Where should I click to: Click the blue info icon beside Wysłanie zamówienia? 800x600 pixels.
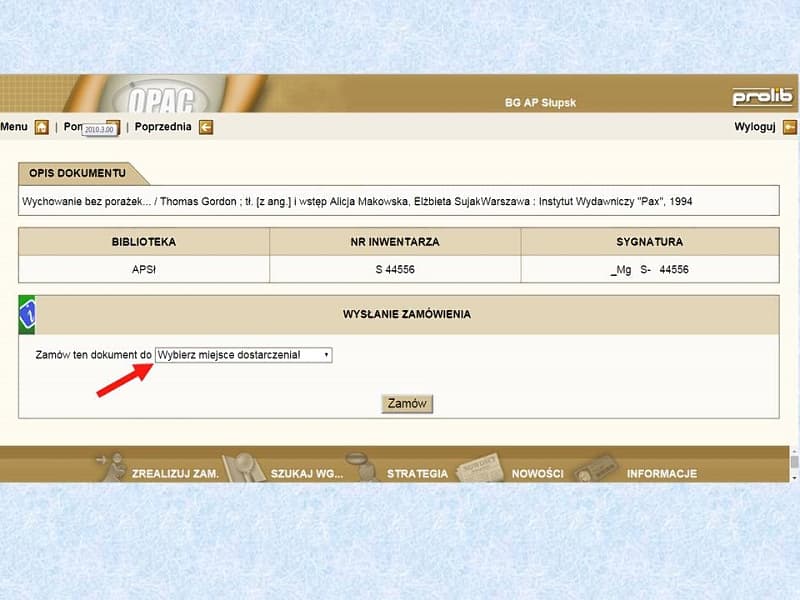[27, 314]
